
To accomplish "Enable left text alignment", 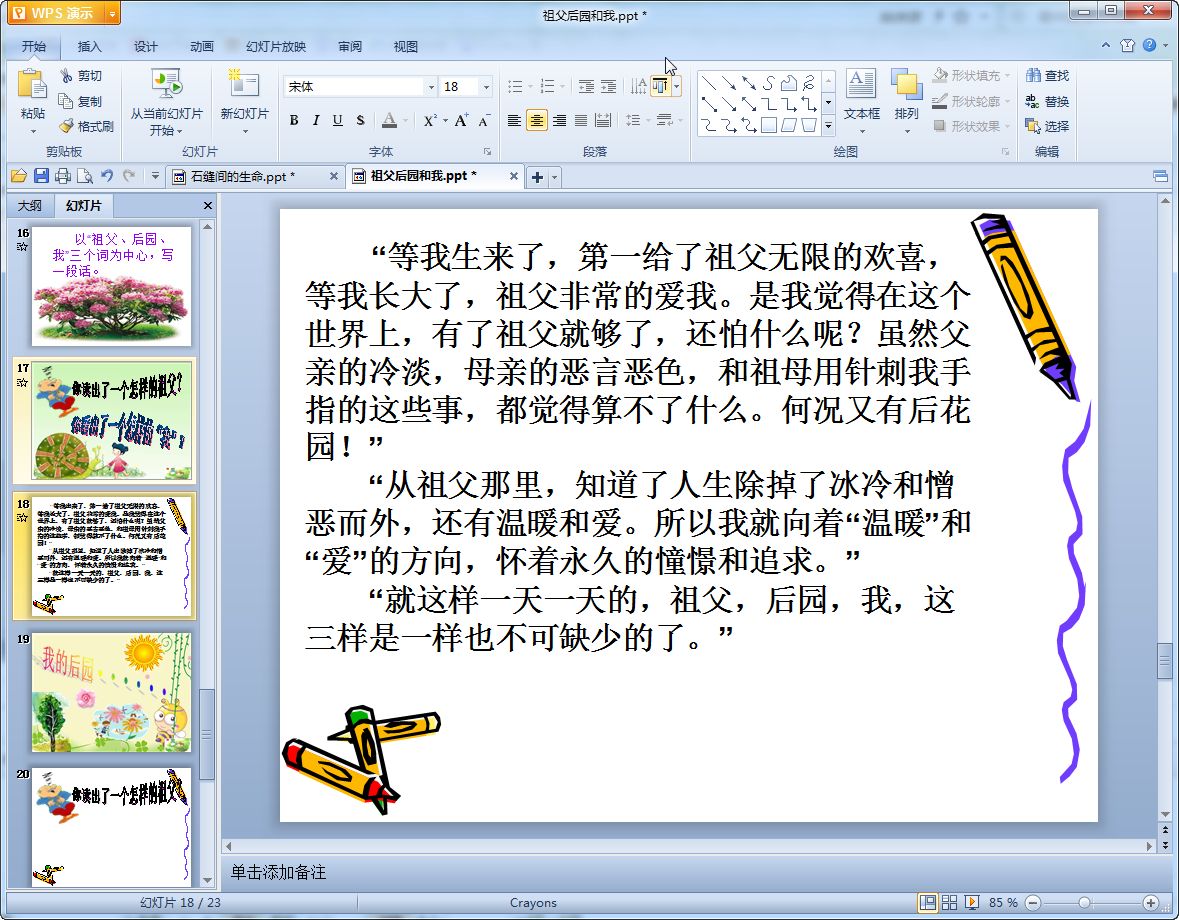I will coord(514,120).
